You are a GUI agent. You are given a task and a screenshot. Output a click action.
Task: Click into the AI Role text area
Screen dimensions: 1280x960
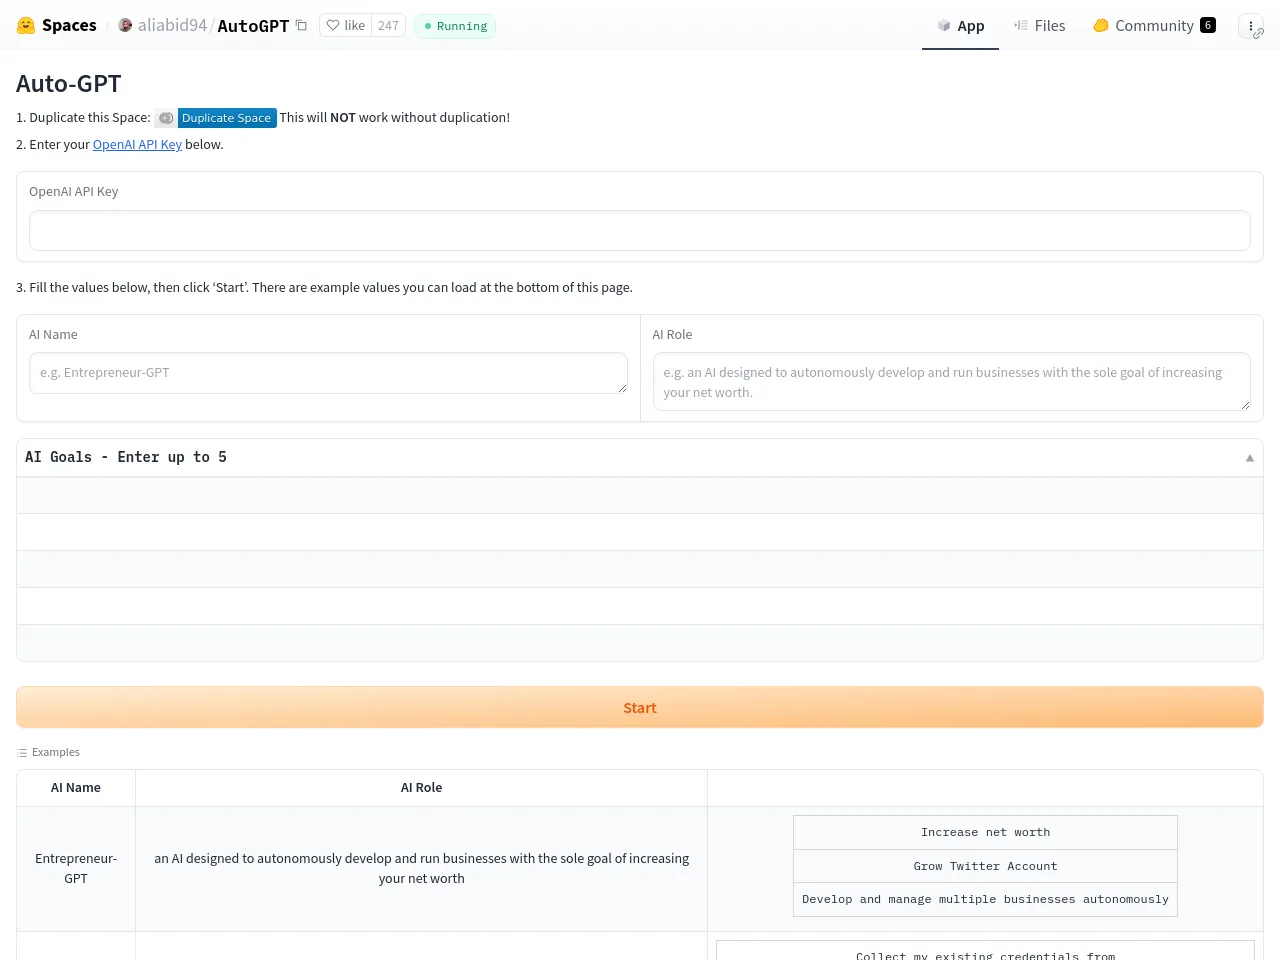pyautogui.click(x=951, y=382)
